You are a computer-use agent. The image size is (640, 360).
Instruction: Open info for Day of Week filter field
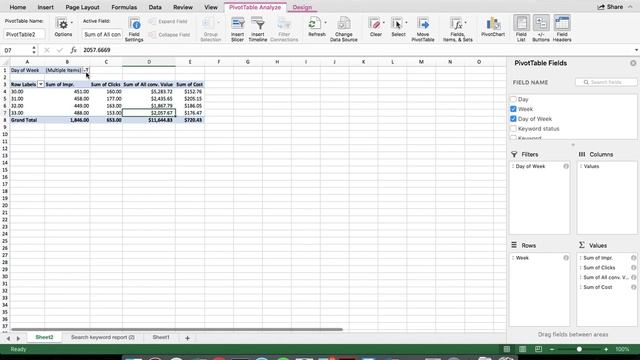click(566, 166)
